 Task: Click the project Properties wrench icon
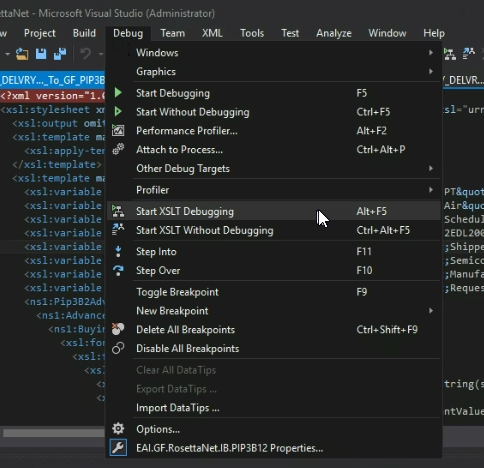point(118,447)
